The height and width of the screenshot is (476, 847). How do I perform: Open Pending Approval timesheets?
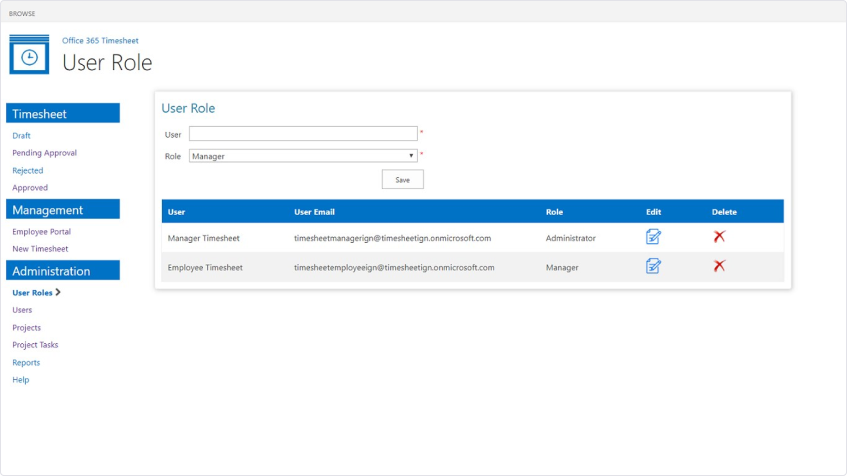pos(44,153)
